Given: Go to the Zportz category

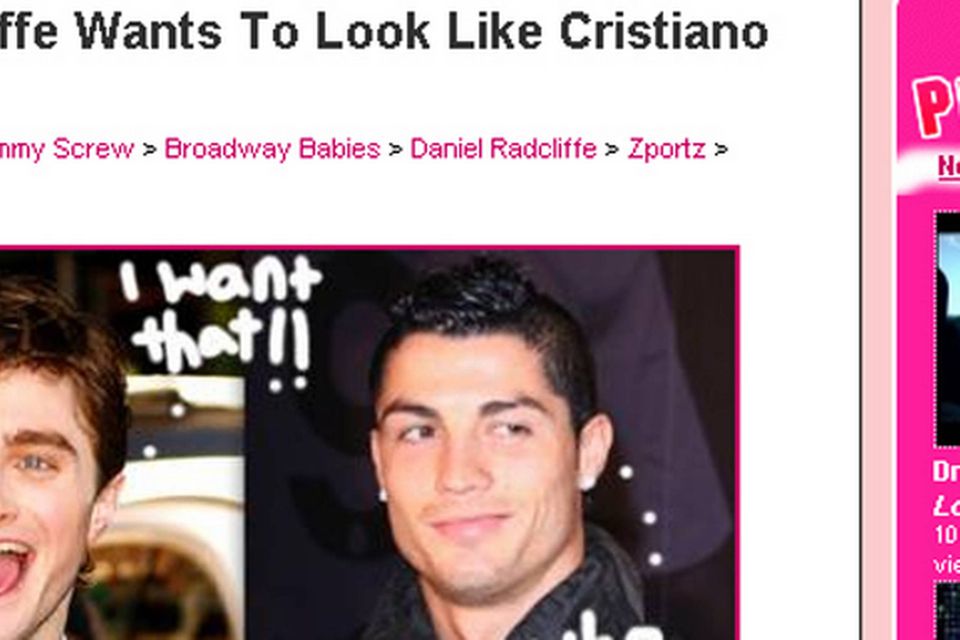Looking at the screenshot, I should click(x=666, y=149).
